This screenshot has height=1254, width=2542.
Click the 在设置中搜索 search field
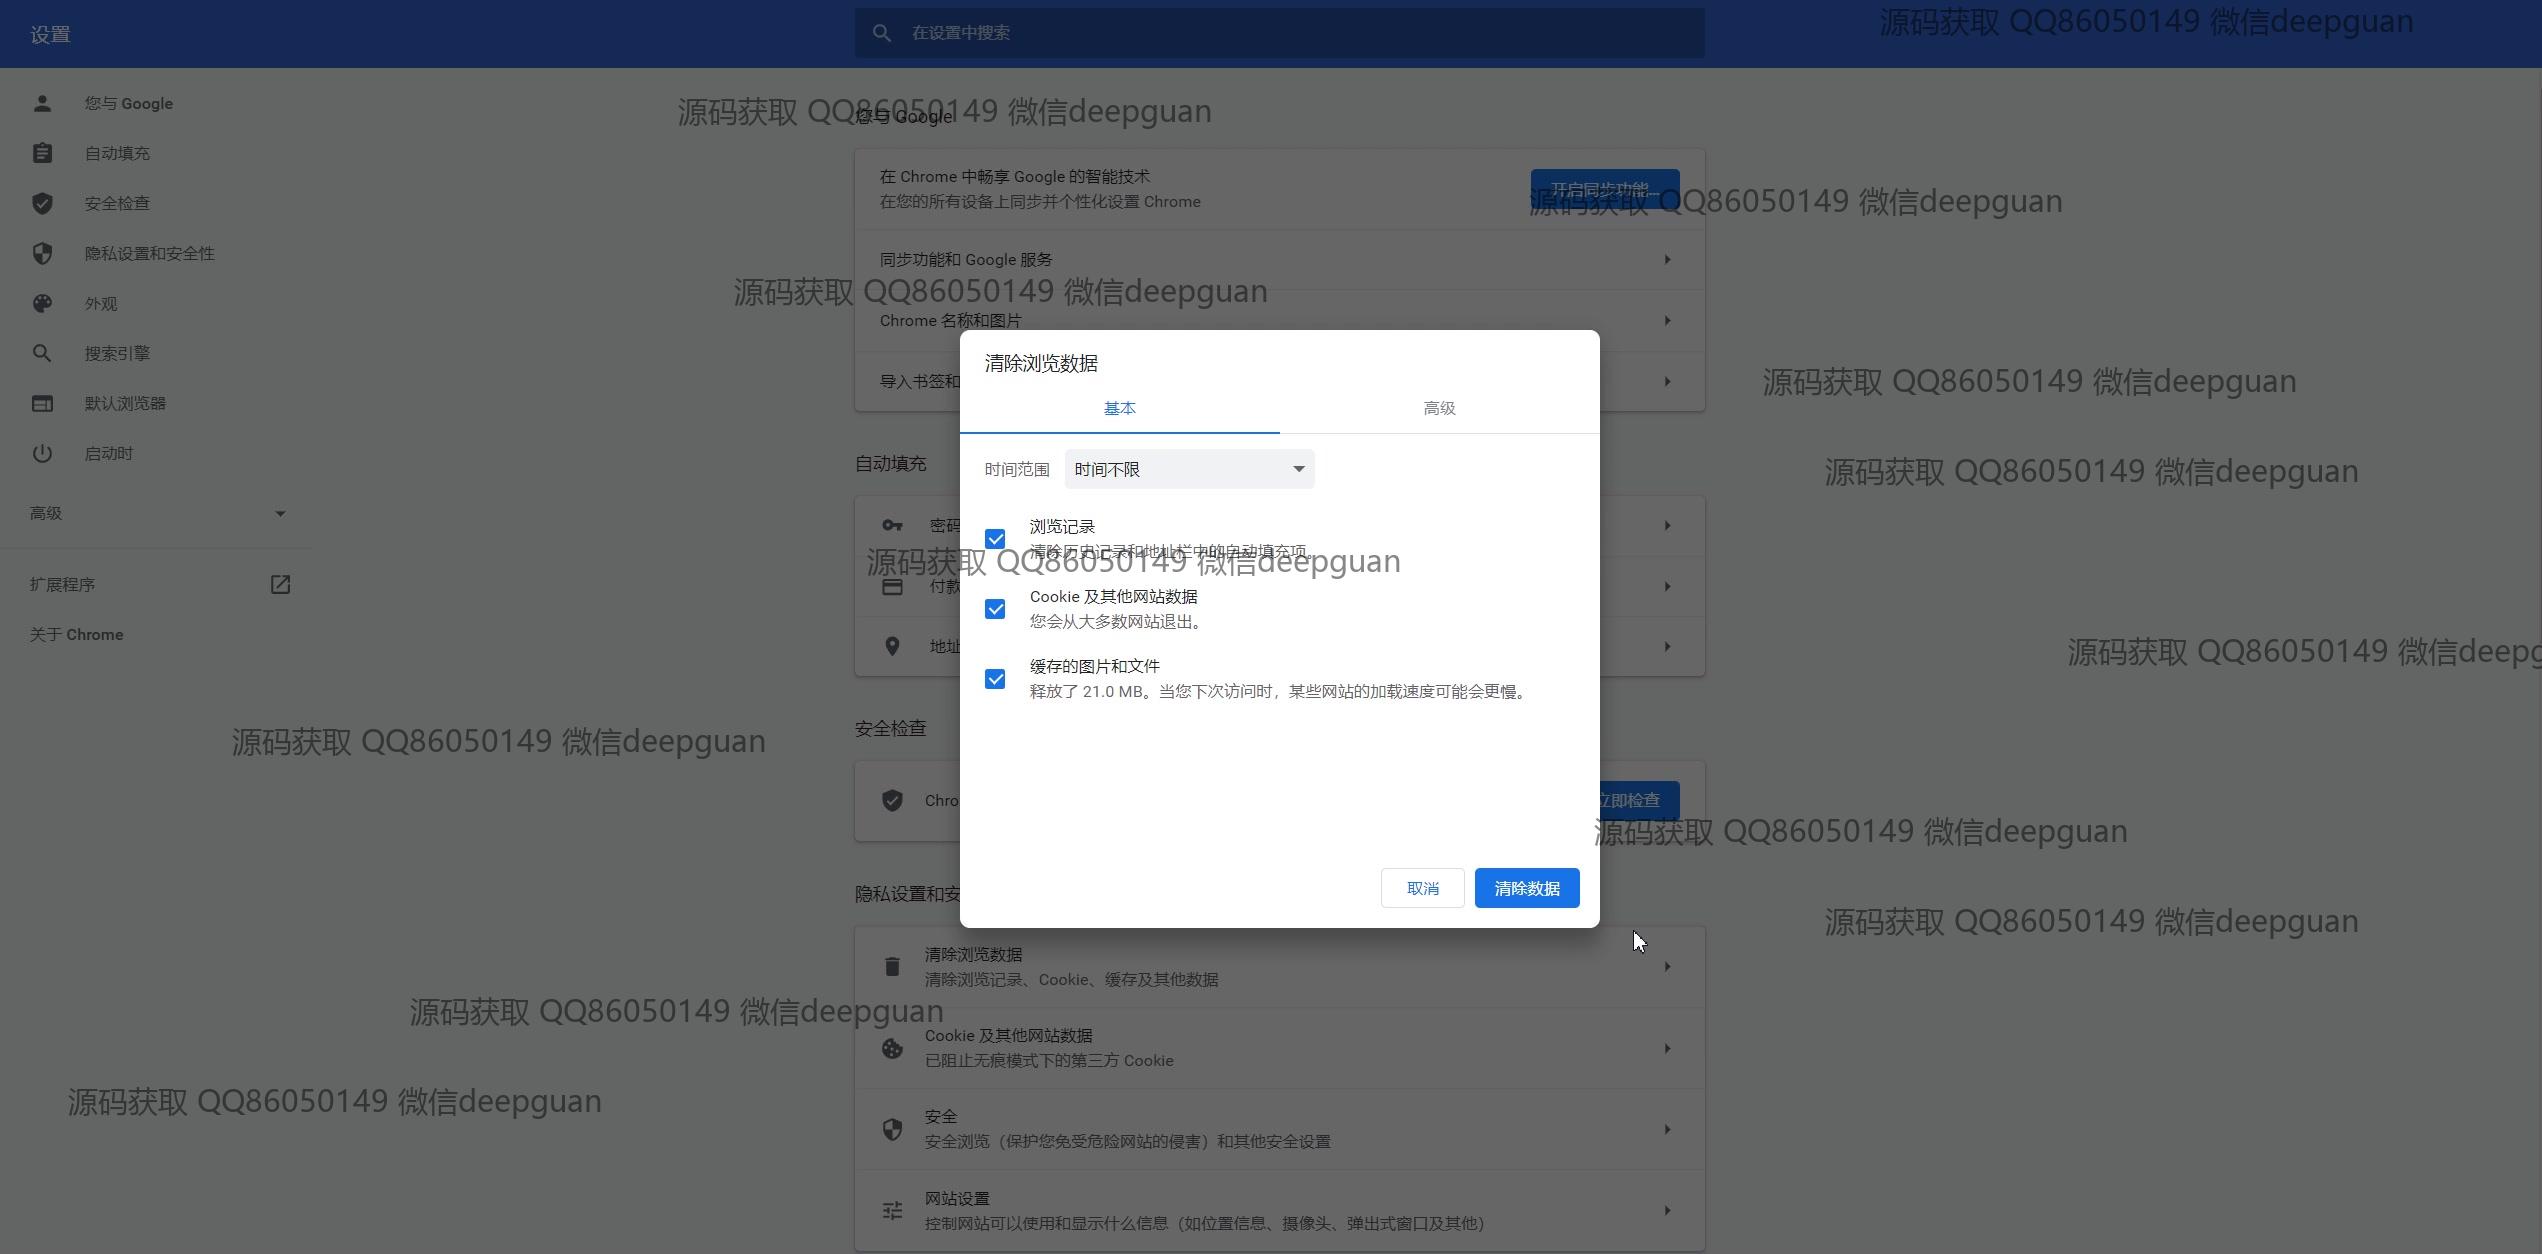[1279, 33]
